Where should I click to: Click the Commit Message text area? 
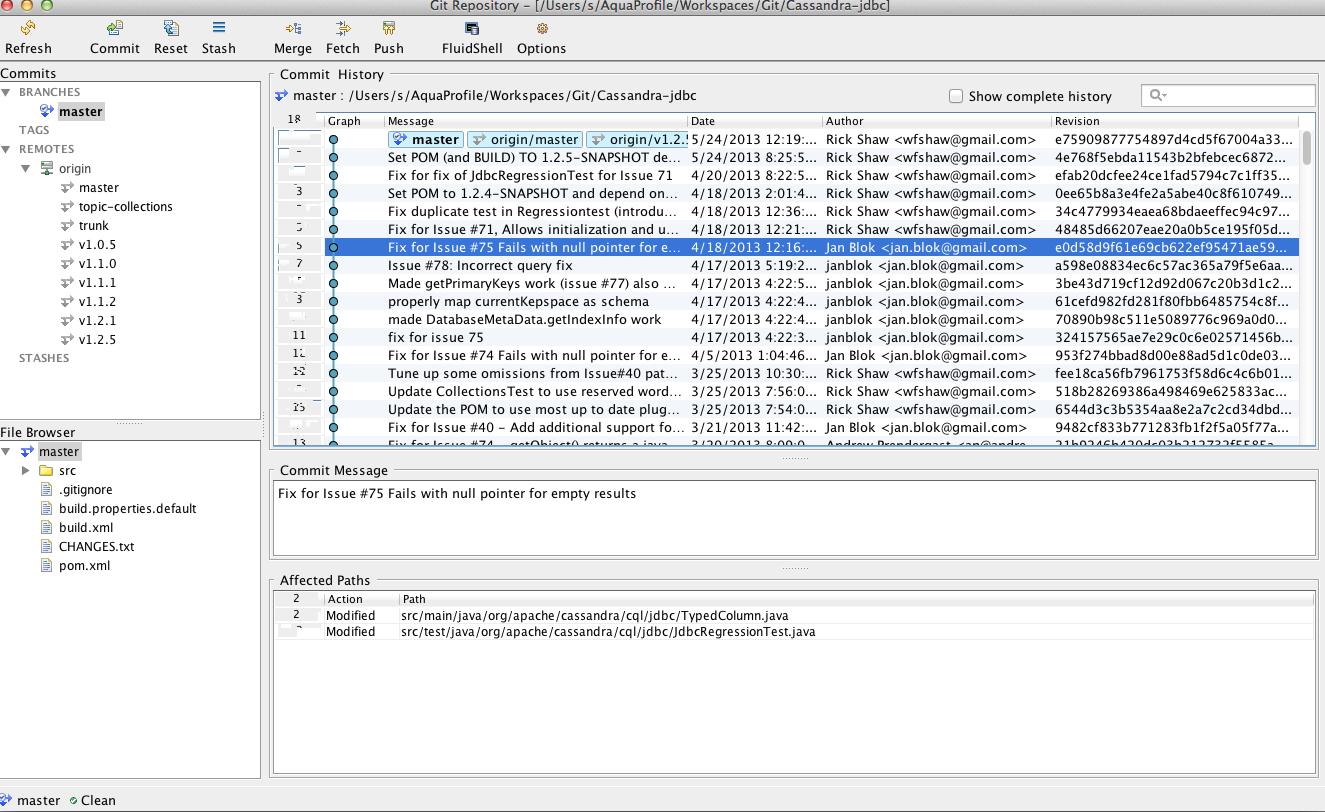pyautogui.click(x=794, y=517)
